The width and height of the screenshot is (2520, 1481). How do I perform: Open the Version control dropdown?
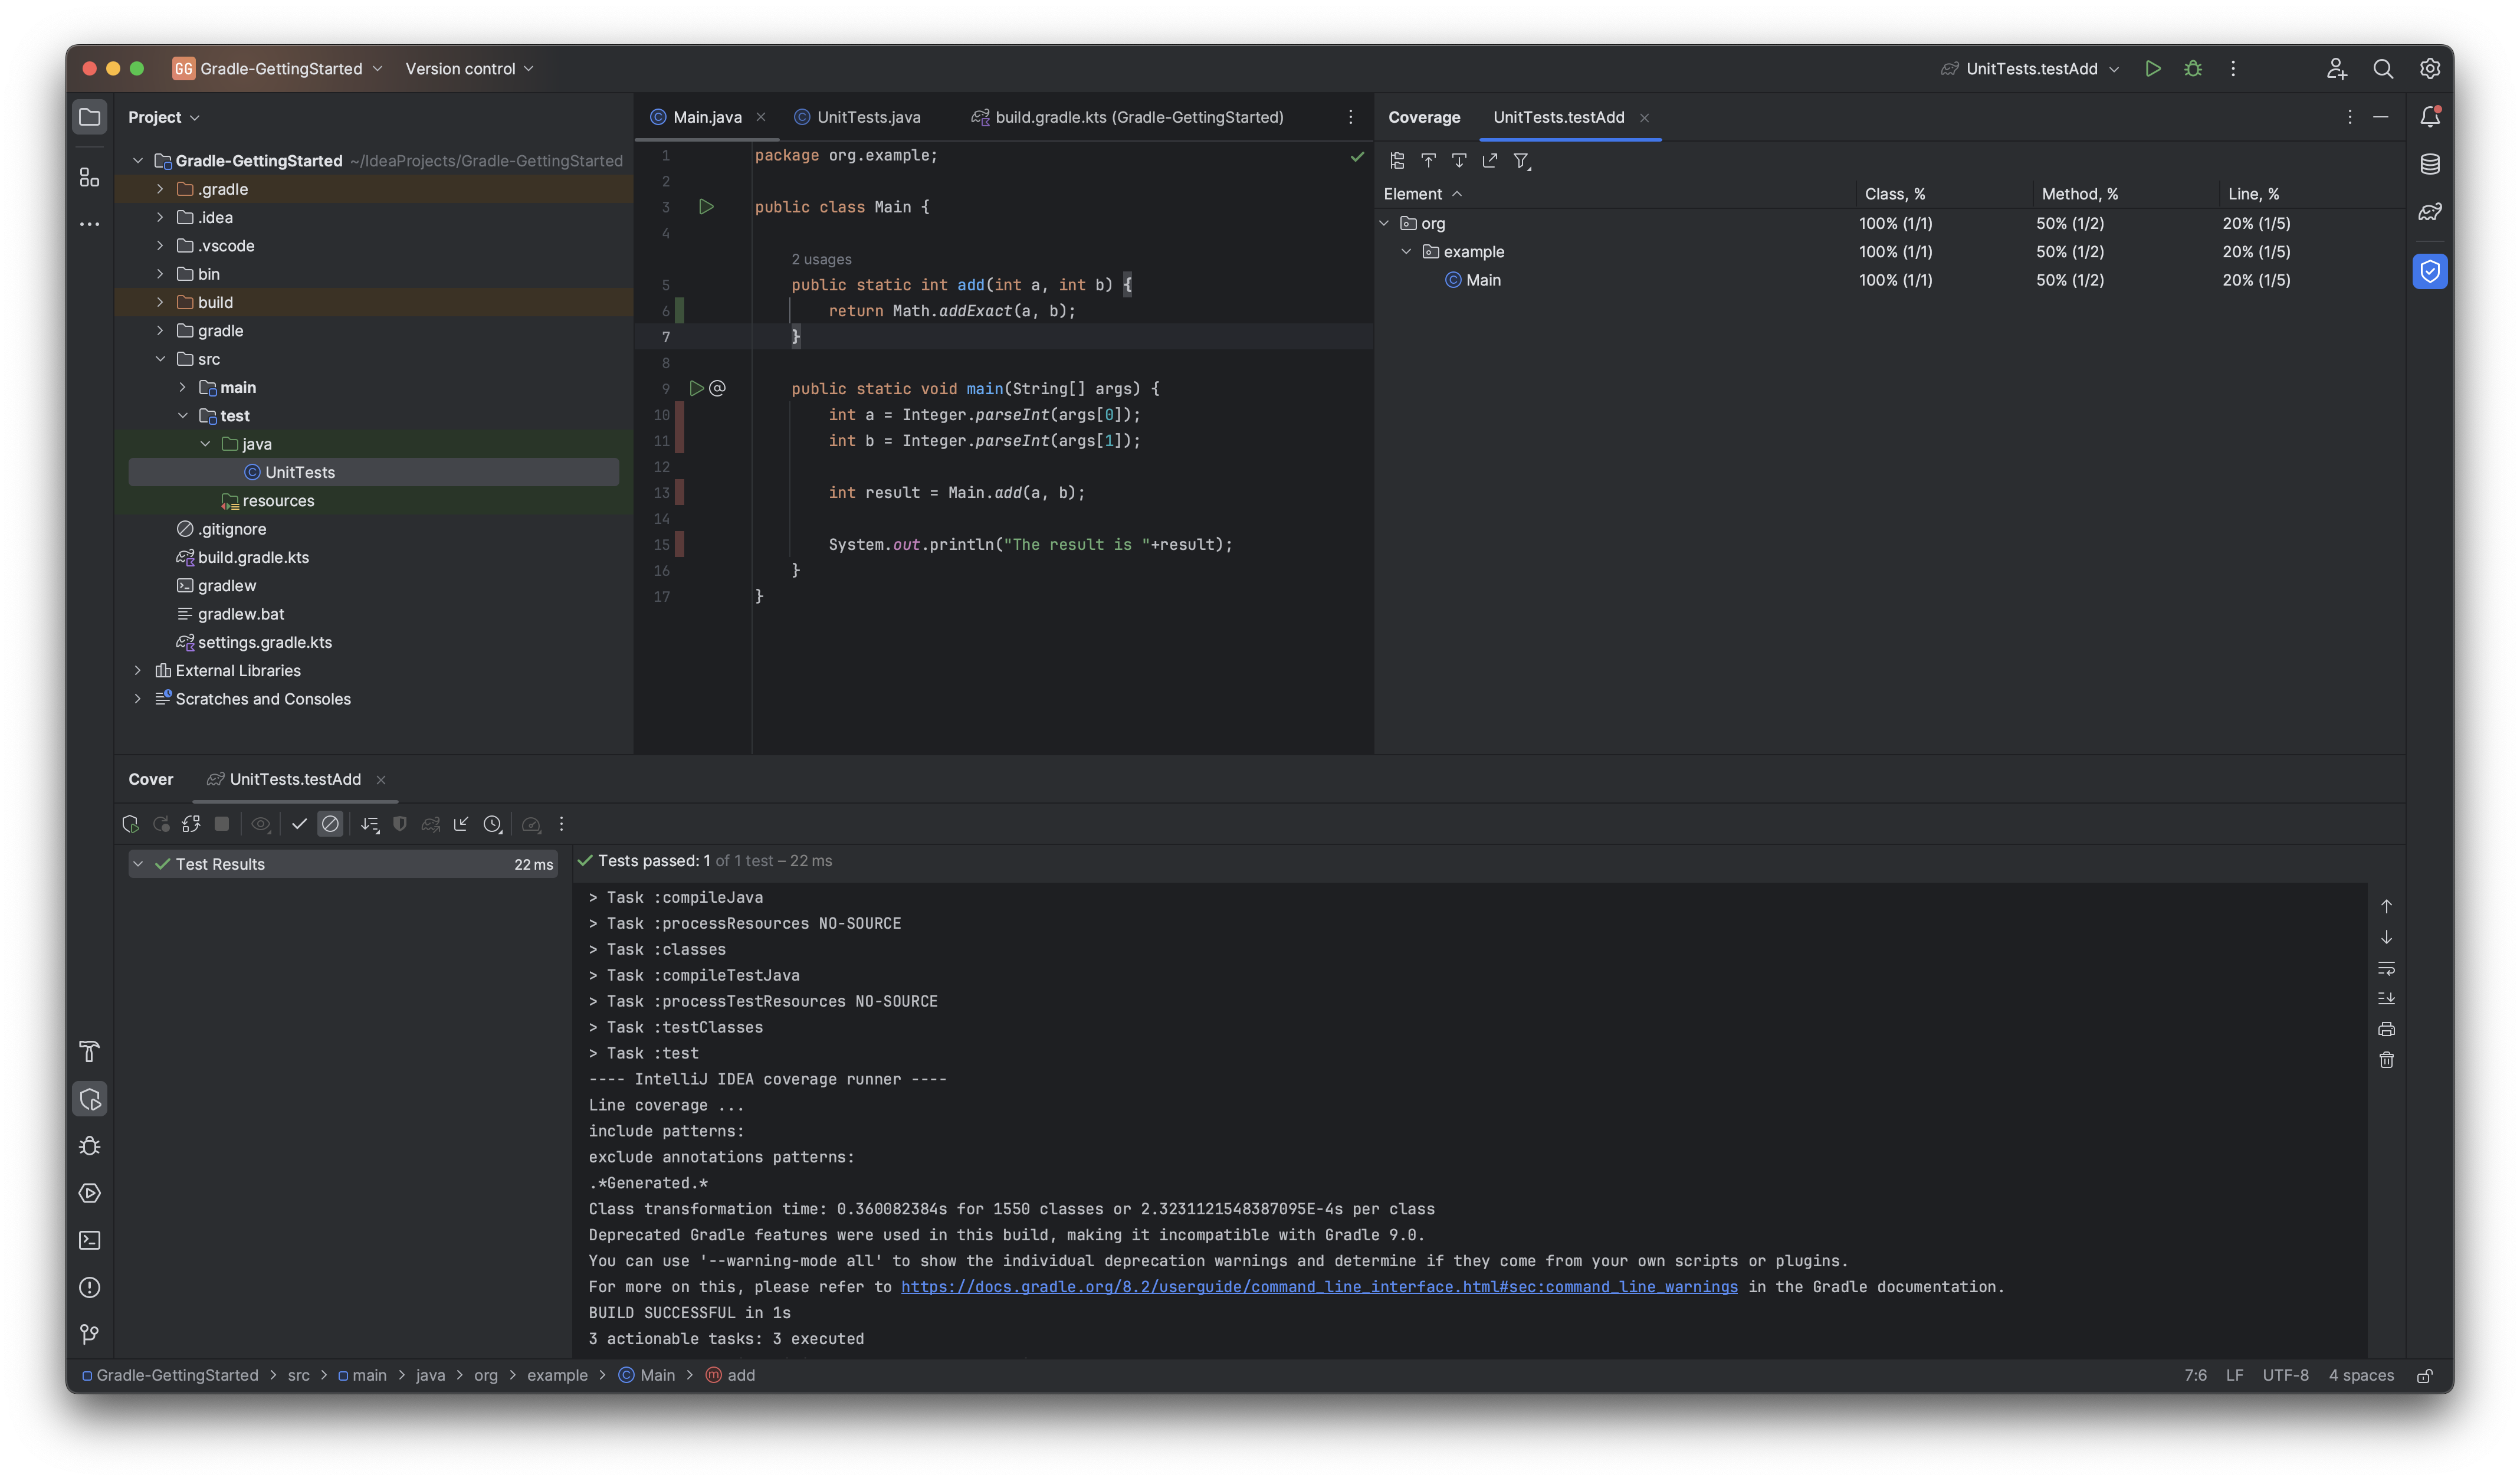[x=469, y=69]
